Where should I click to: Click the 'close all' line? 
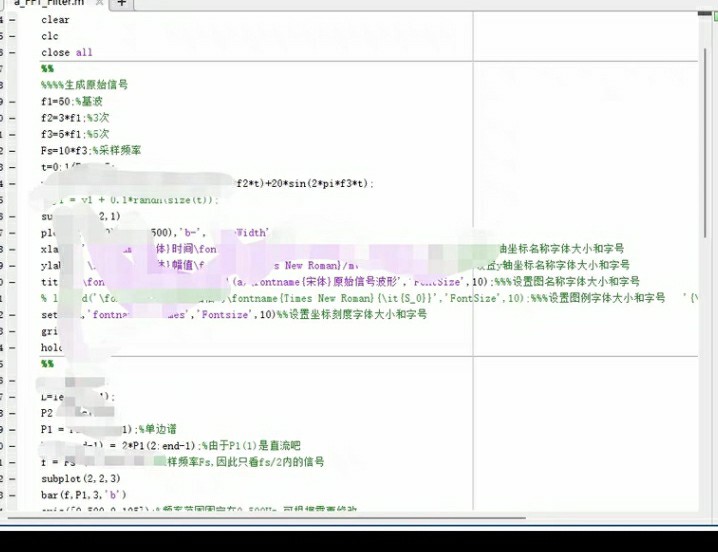[x=67, y=53]
